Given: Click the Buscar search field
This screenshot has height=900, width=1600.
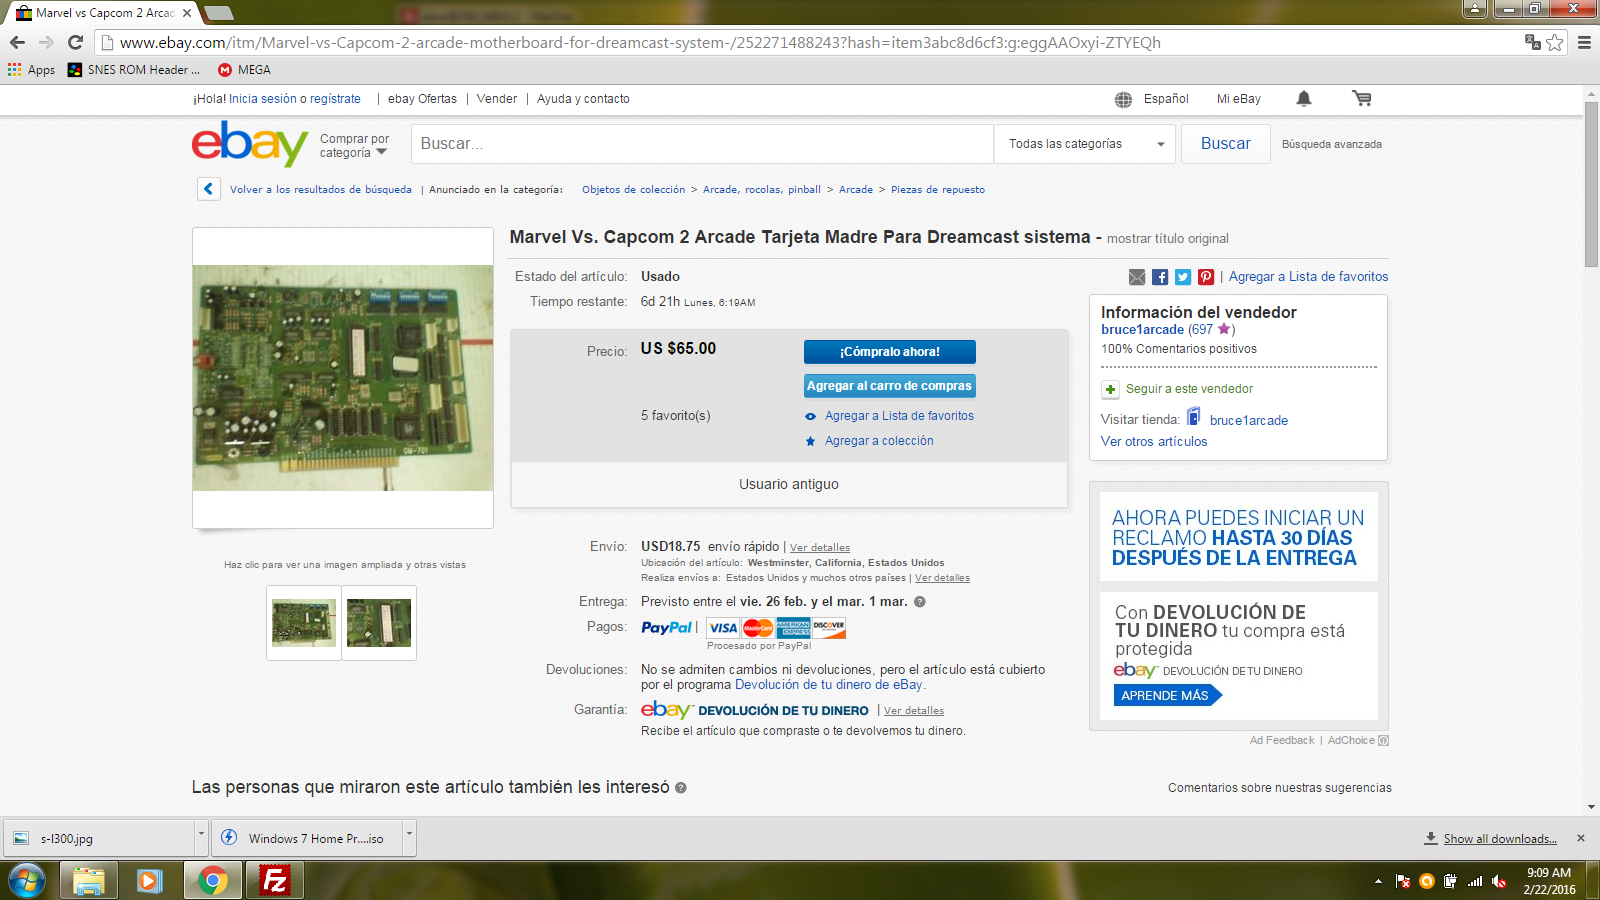Looking at the screenshot, I should point(702,144).
